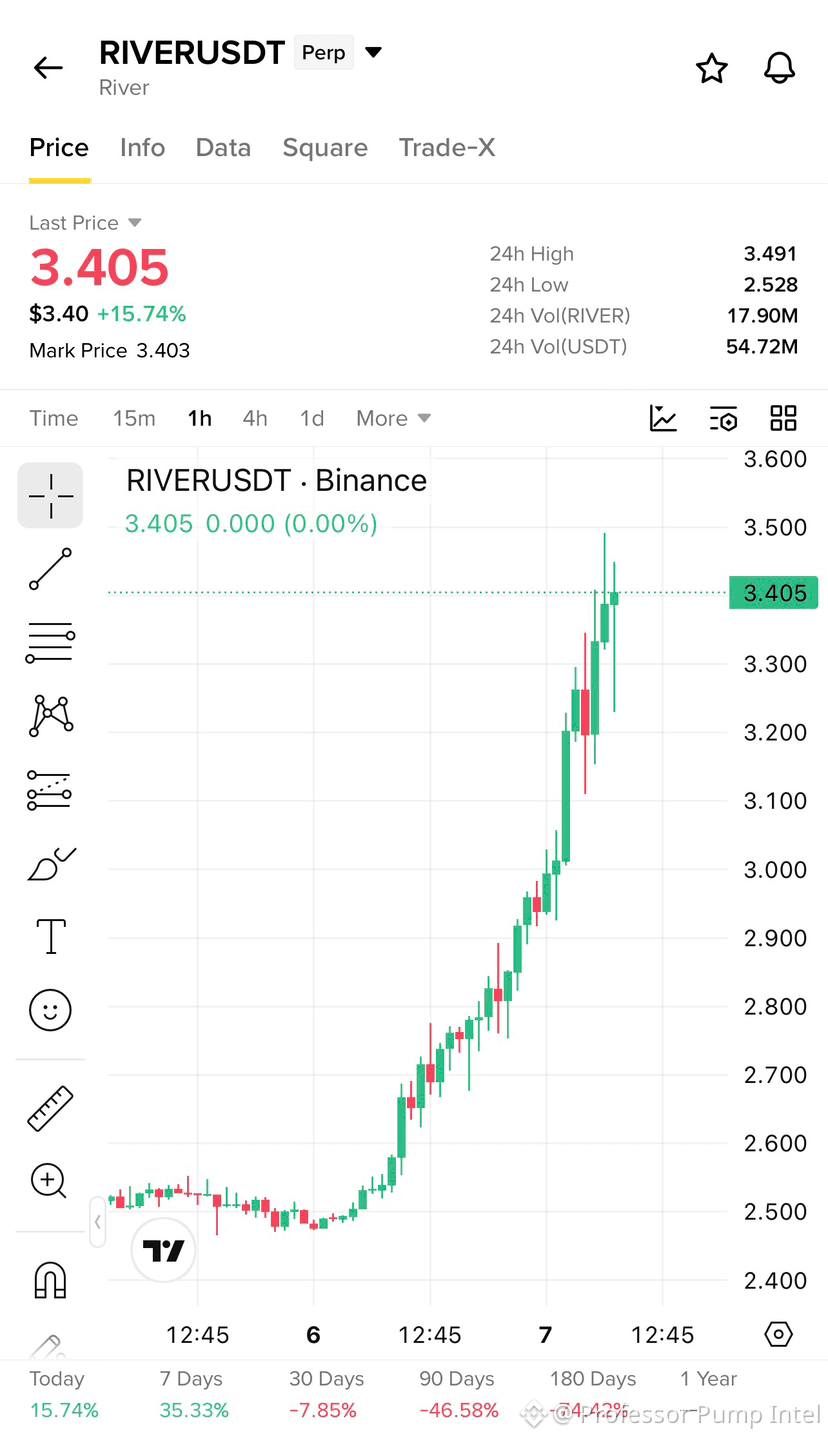The image size is (828, 1439).
Task: Activate the zoom-in magnifier tool
Action: (x=49, y=1181)
